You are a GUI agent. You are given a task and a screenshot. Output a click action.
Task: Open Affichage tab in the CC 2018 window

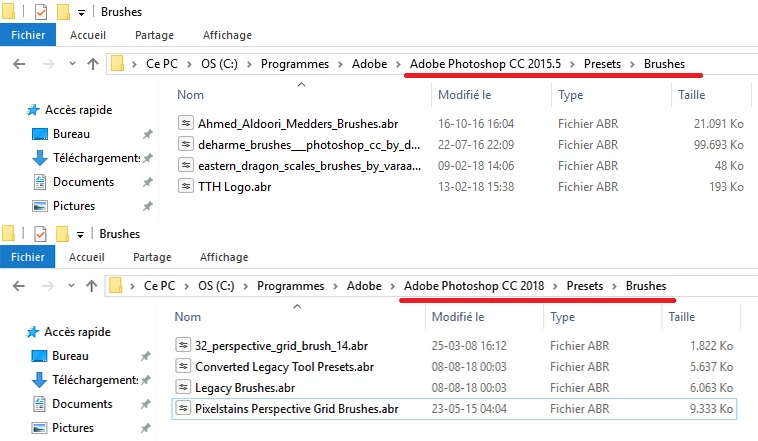tap(224, 257)
